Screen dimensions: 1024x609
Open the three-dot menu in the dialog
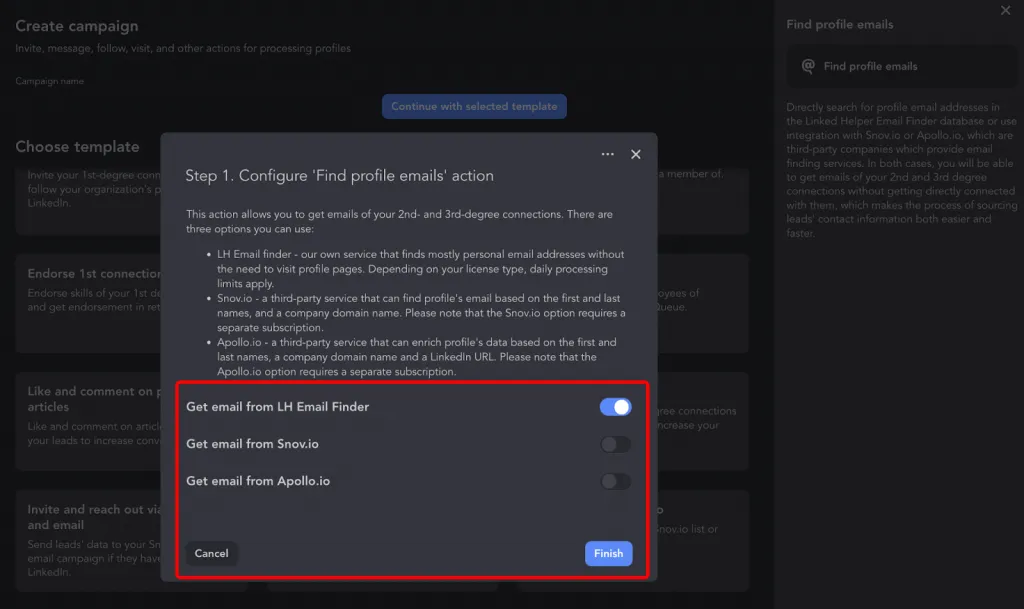pyautogui.click(x=607, y=154)
